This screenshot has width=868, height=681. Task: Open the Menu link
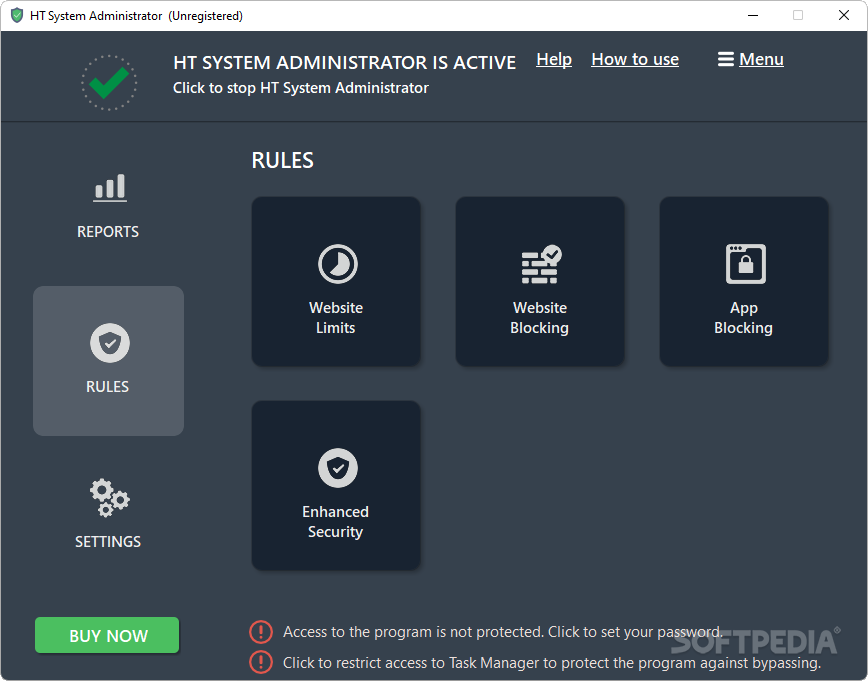pos(761,59)
